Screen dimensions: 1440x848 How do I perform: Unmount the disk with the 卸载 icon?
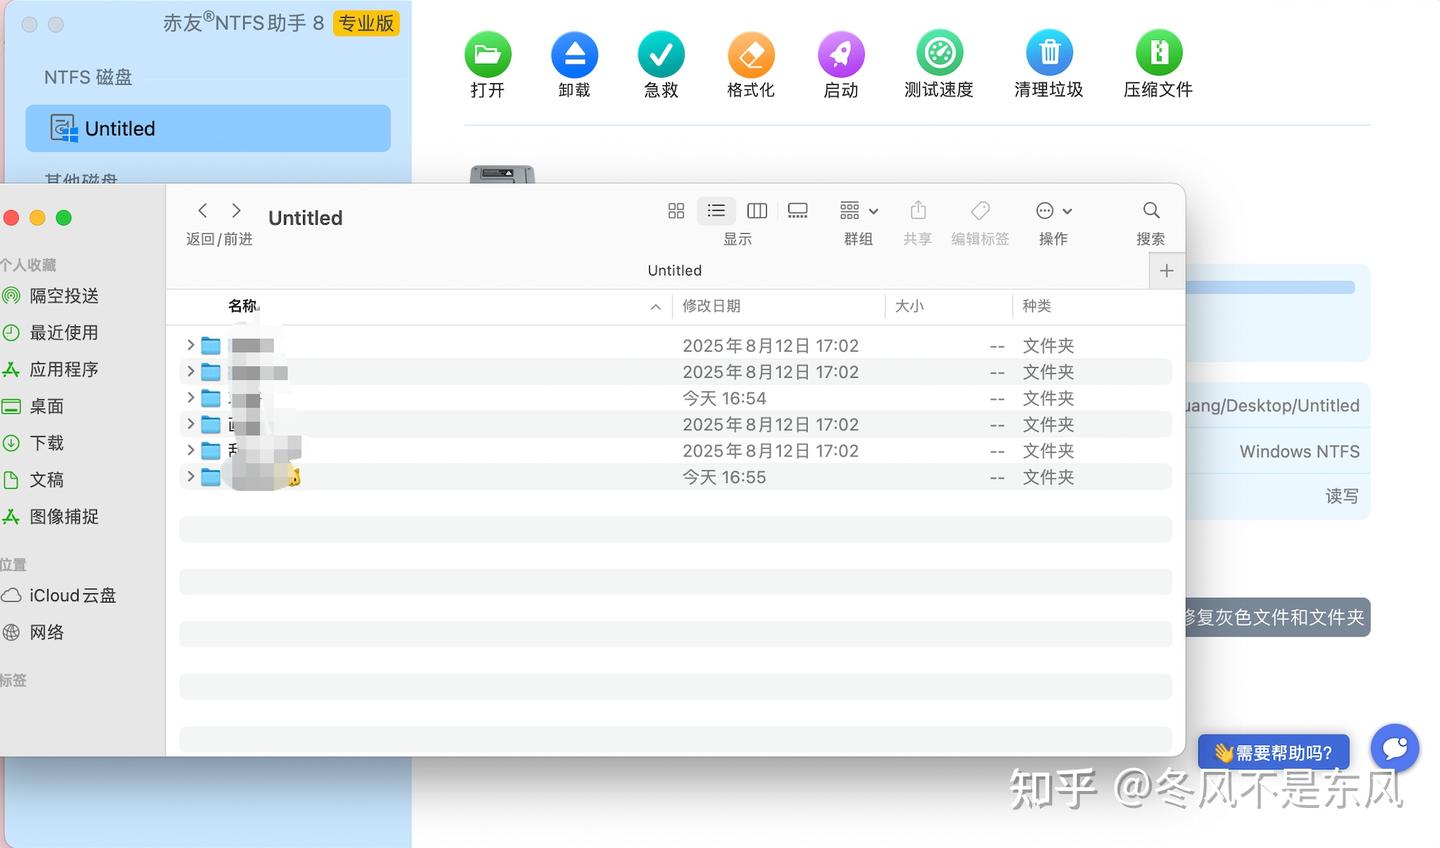(x=574, y=54)
